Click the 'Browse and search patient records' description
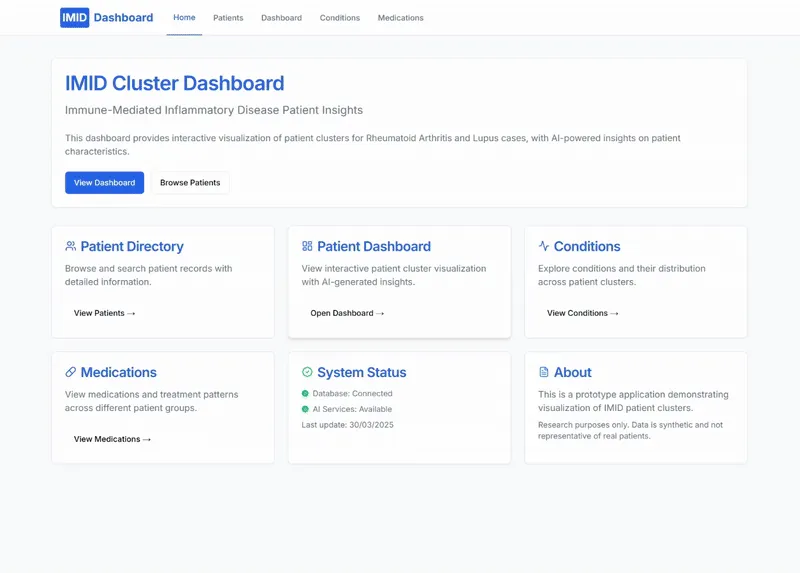The height and width of the screenshot is (573, 800). coord(148,275)
